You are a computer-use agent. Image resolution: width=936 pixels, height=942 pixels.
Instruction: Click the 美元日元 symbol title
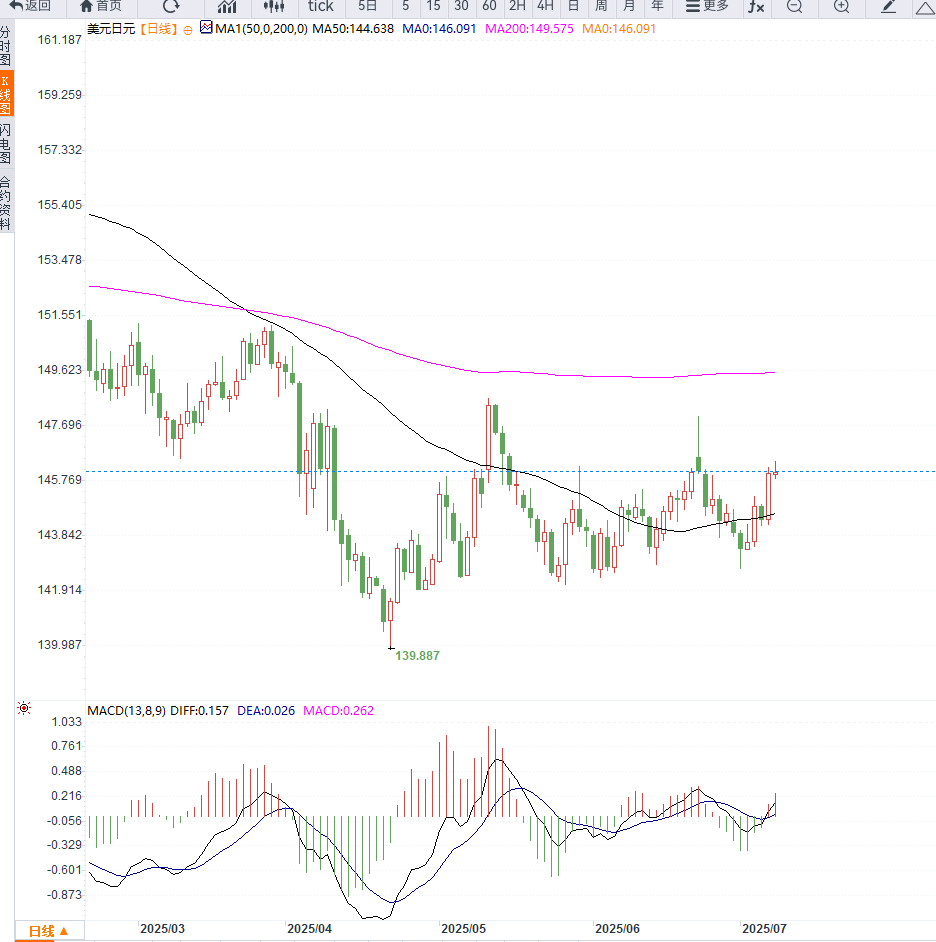111,29
